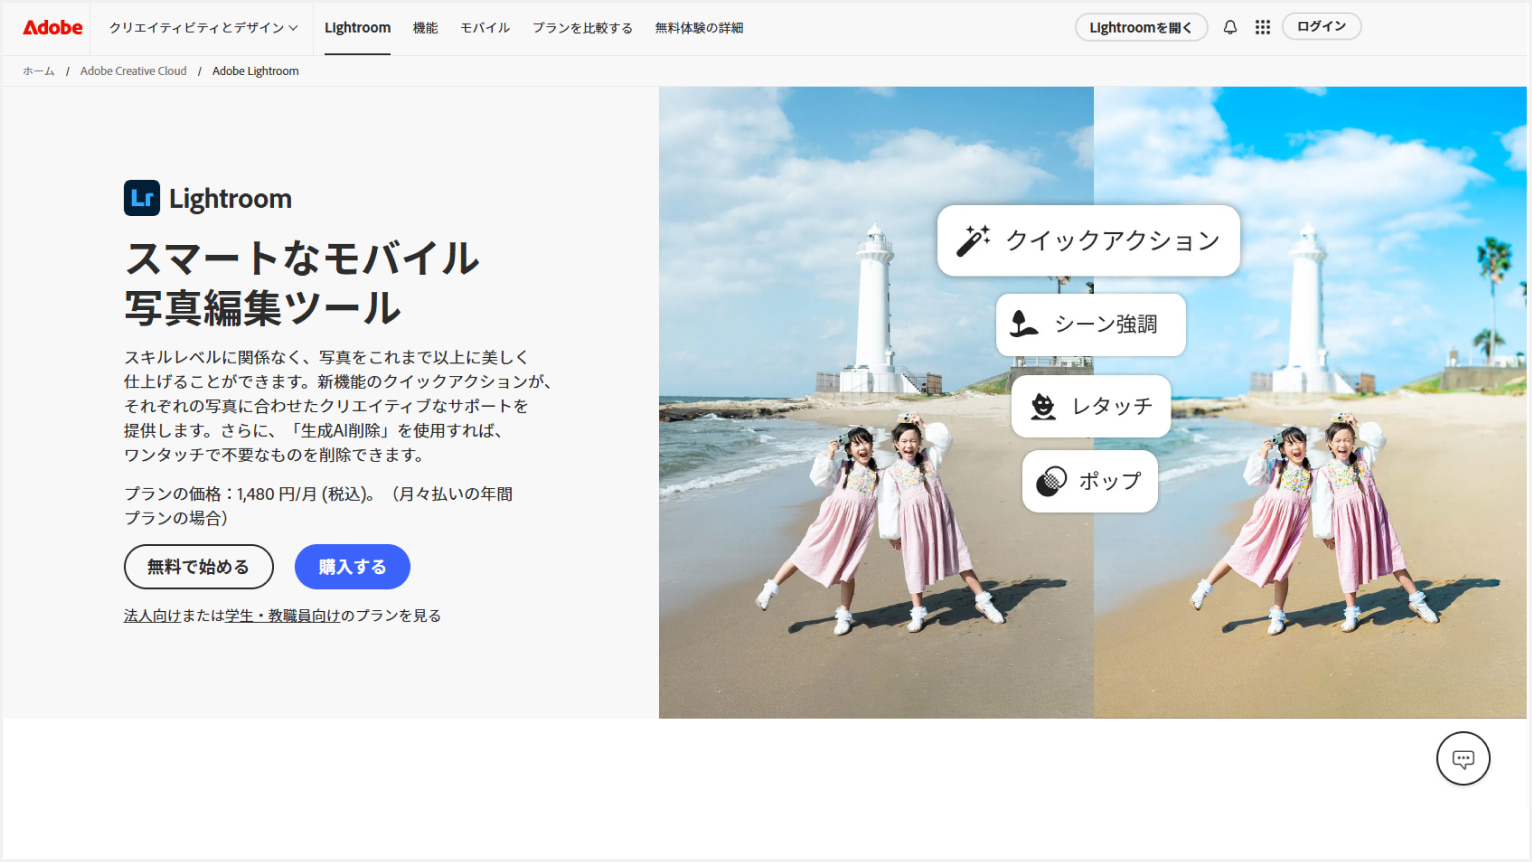
Task: Select the クイックアクション magic wand icon
Action: (973, 239)
